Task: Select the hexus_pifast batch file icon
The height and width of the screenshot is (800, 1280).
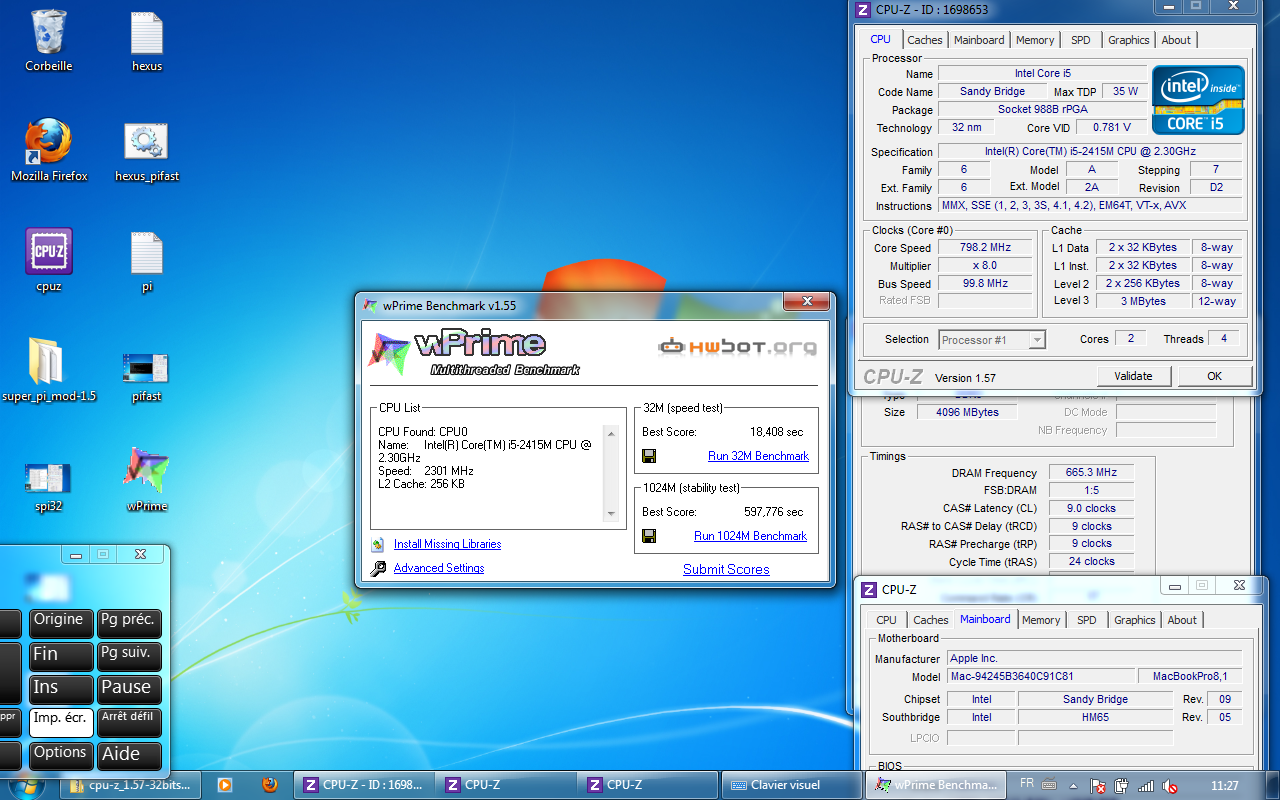Action: (x=147, y=151)
